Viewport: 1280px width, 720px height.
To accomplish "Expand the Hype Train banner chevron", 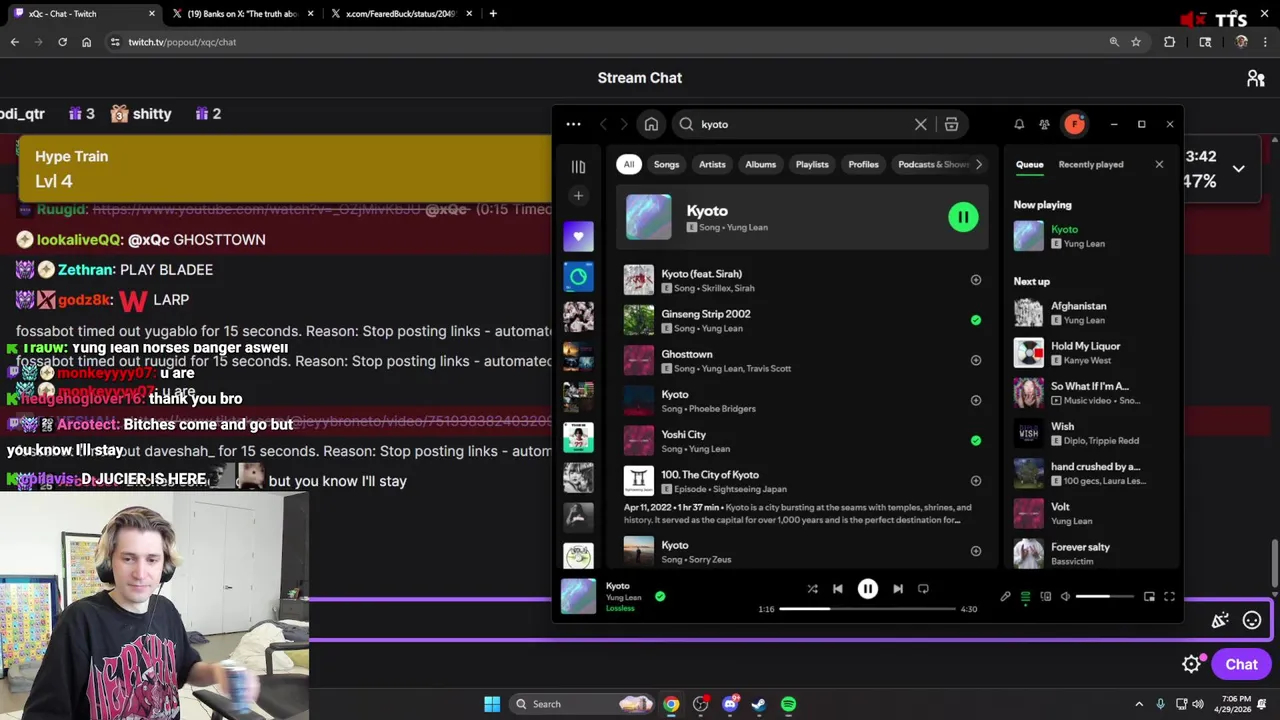I will pos(1238,169).
